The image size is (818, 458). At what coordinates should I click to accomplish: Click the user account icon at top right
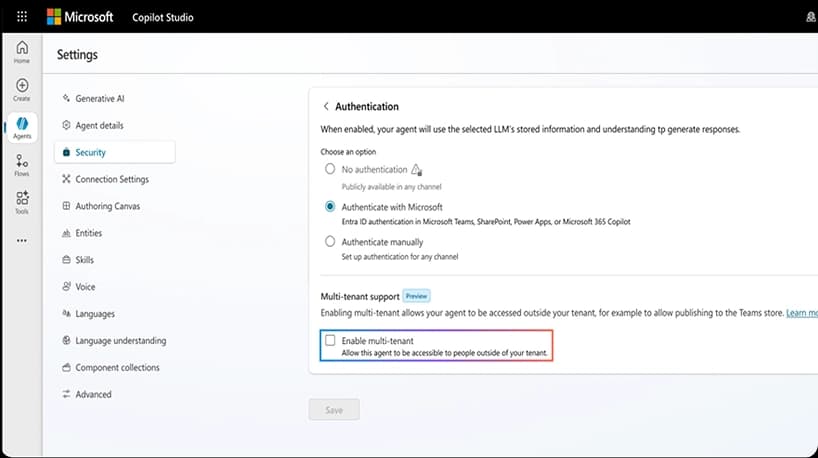(x=811, y=17)
